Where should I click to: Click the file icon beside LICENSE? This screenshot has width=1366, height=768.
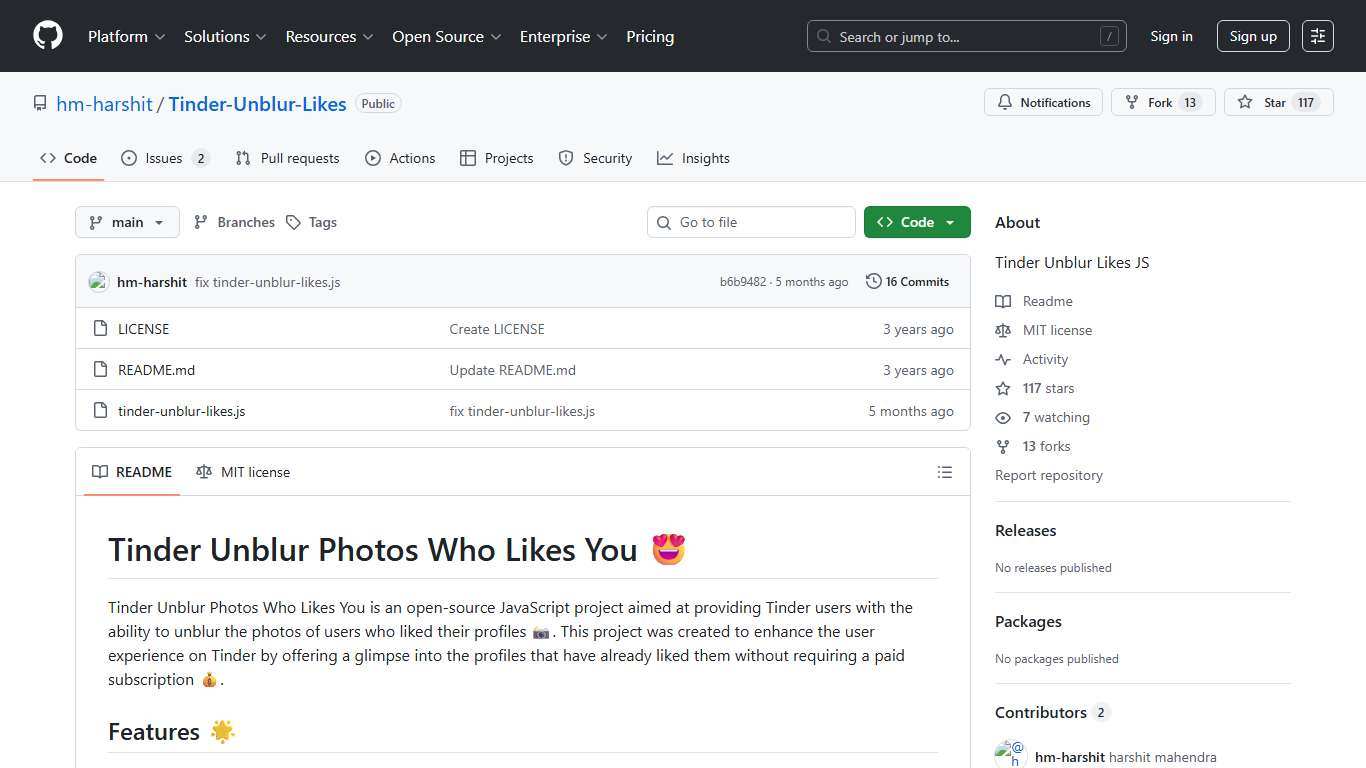(100, 328)
